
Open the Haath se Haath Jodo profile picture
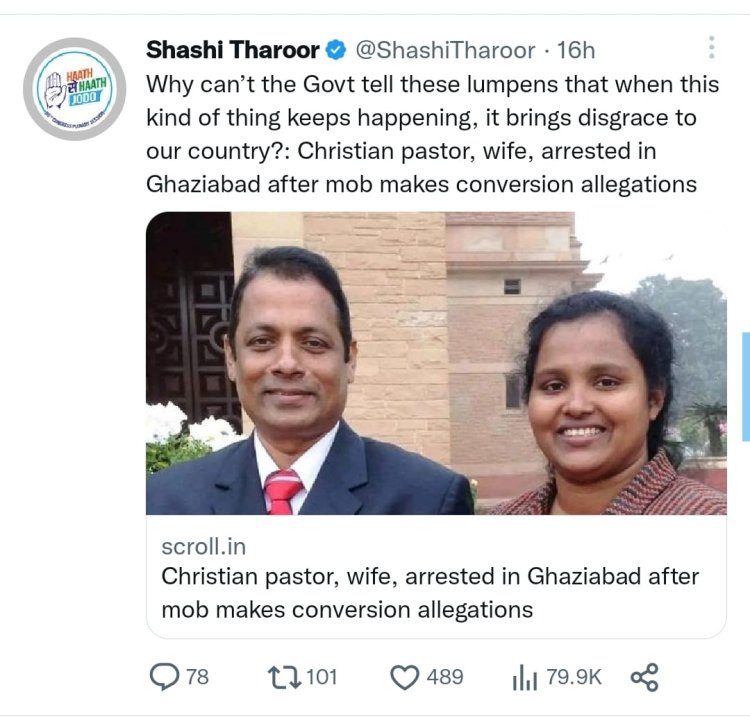pos(74,89)
